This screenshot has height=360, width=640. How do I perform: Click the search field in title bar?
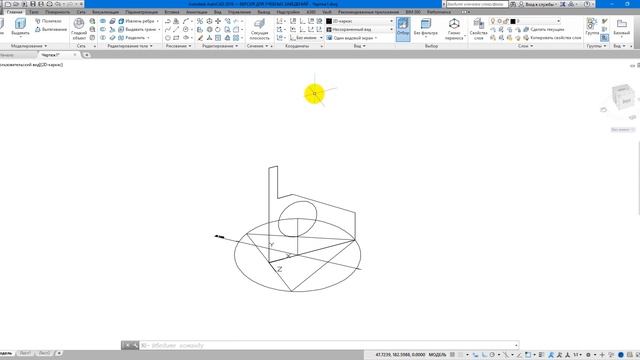pos(477,4)
